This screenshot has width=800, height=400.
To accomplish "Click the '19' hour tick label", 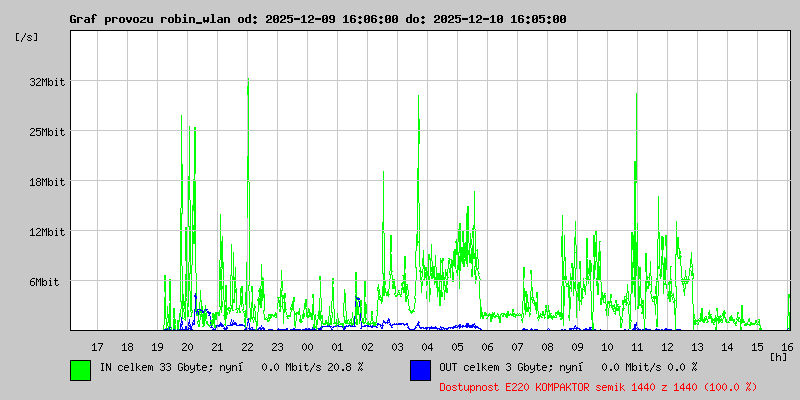I will tap(158, 347).
